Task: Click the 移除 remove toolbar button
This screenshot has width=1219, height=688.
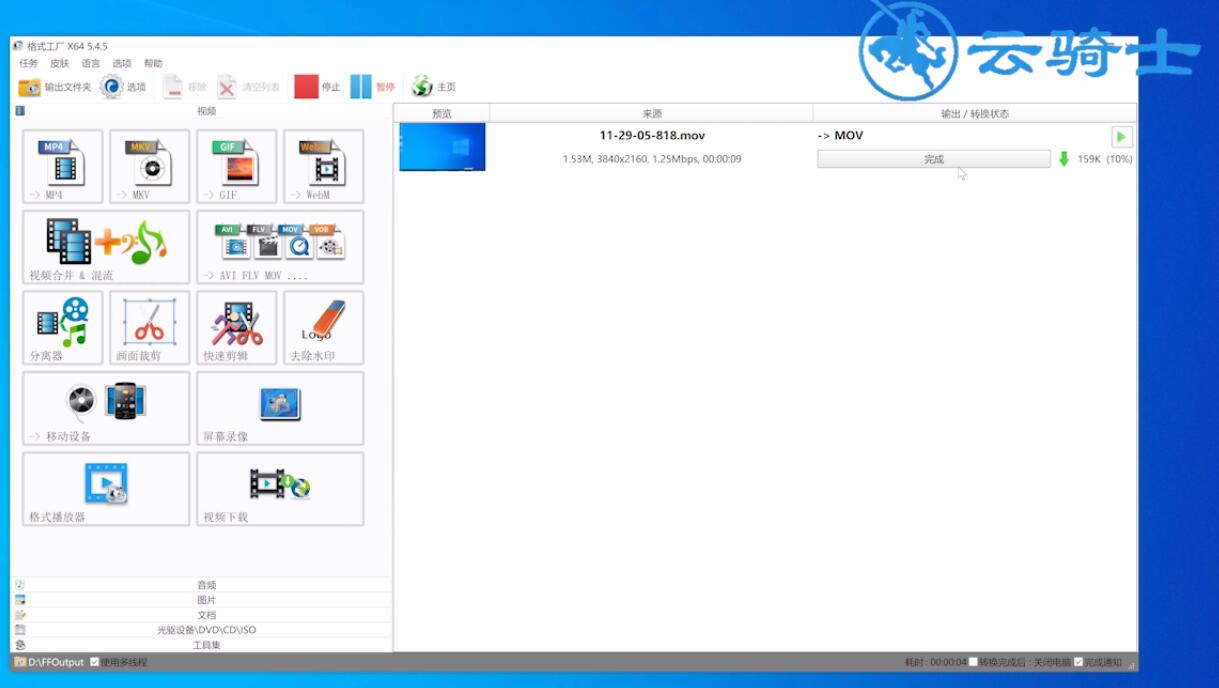Action: (x=185, y=87)
